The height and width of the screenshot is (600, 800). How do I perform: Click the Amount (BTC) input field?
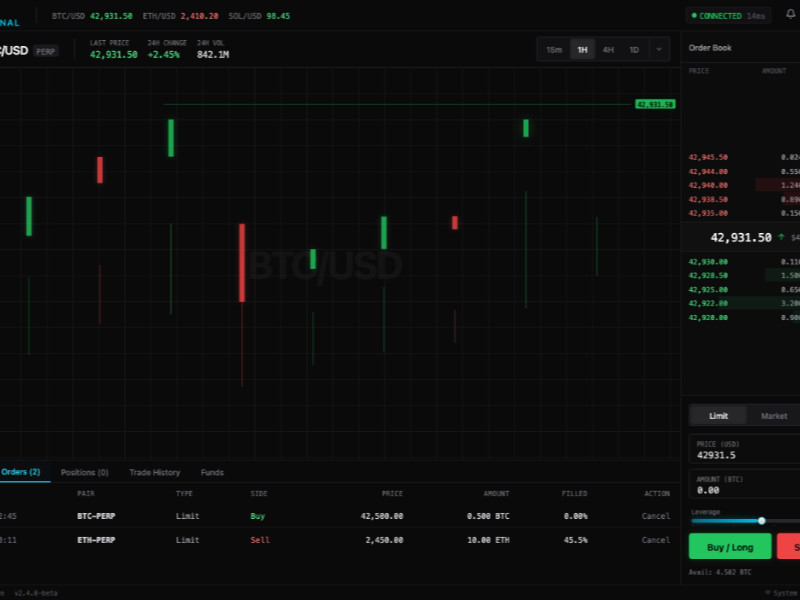[x=745, y=490]
